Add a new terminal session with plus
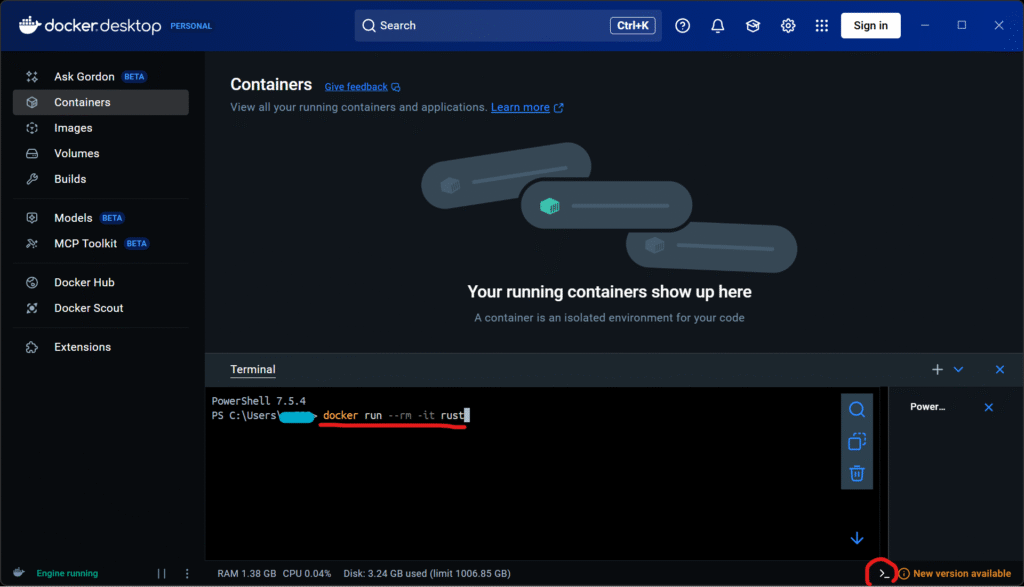Viewport: 1024px width, 587px height. [x=937, y=370]
